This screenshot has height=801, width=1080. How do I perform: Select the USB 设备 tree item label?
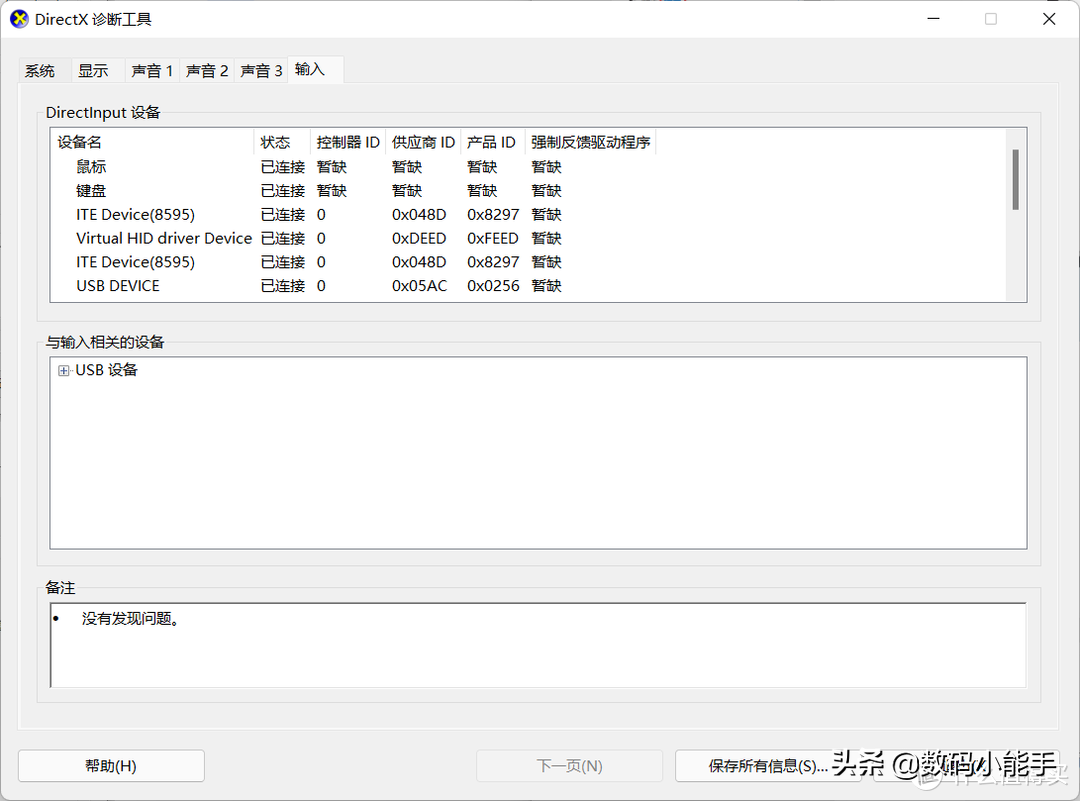coord(106,370)
